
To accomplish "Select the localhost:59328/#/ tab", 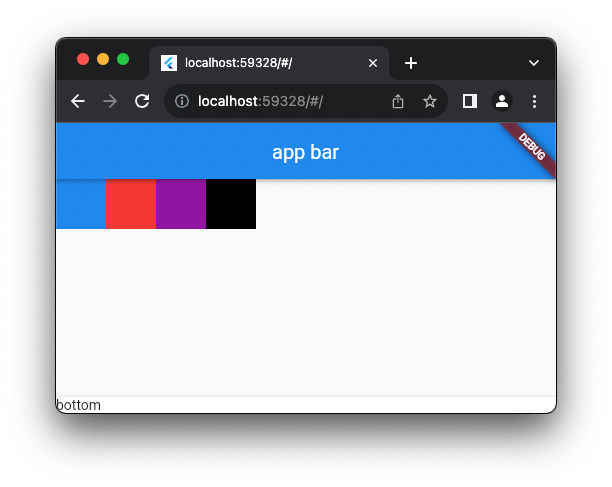I will point(269,63).
